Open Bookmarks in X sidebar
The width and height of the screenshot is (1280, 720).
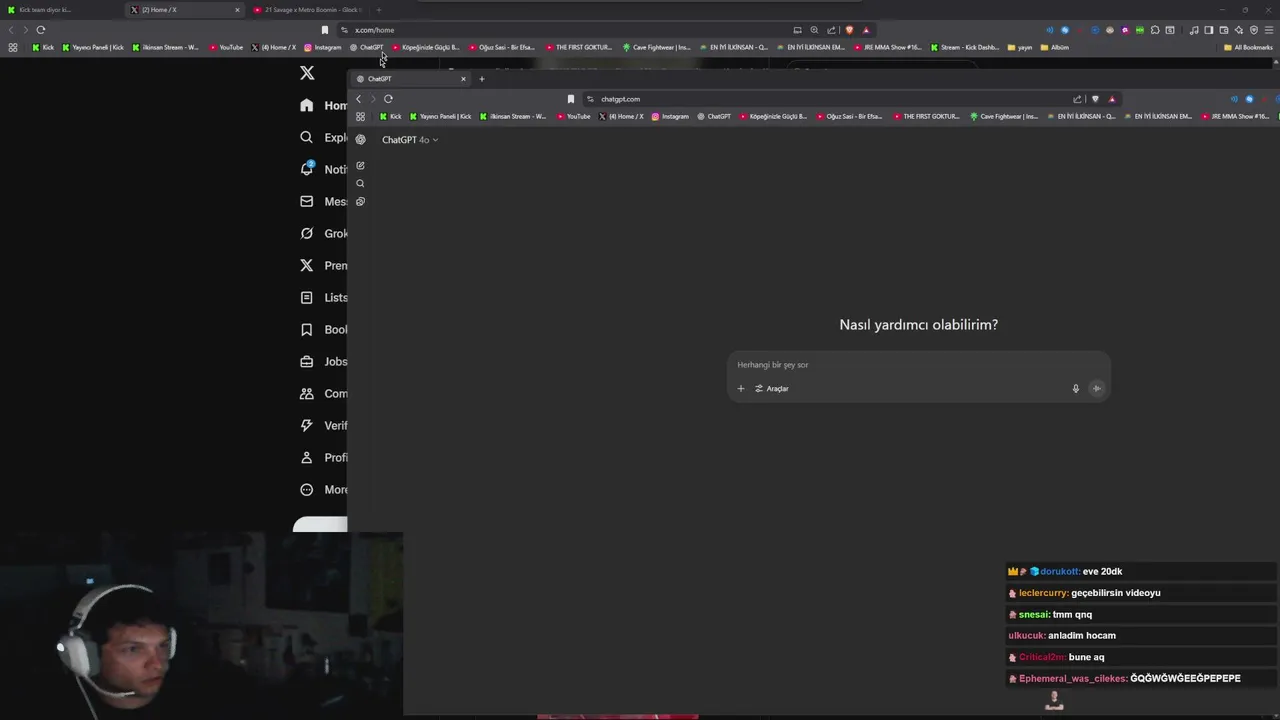tap(323, 329)
